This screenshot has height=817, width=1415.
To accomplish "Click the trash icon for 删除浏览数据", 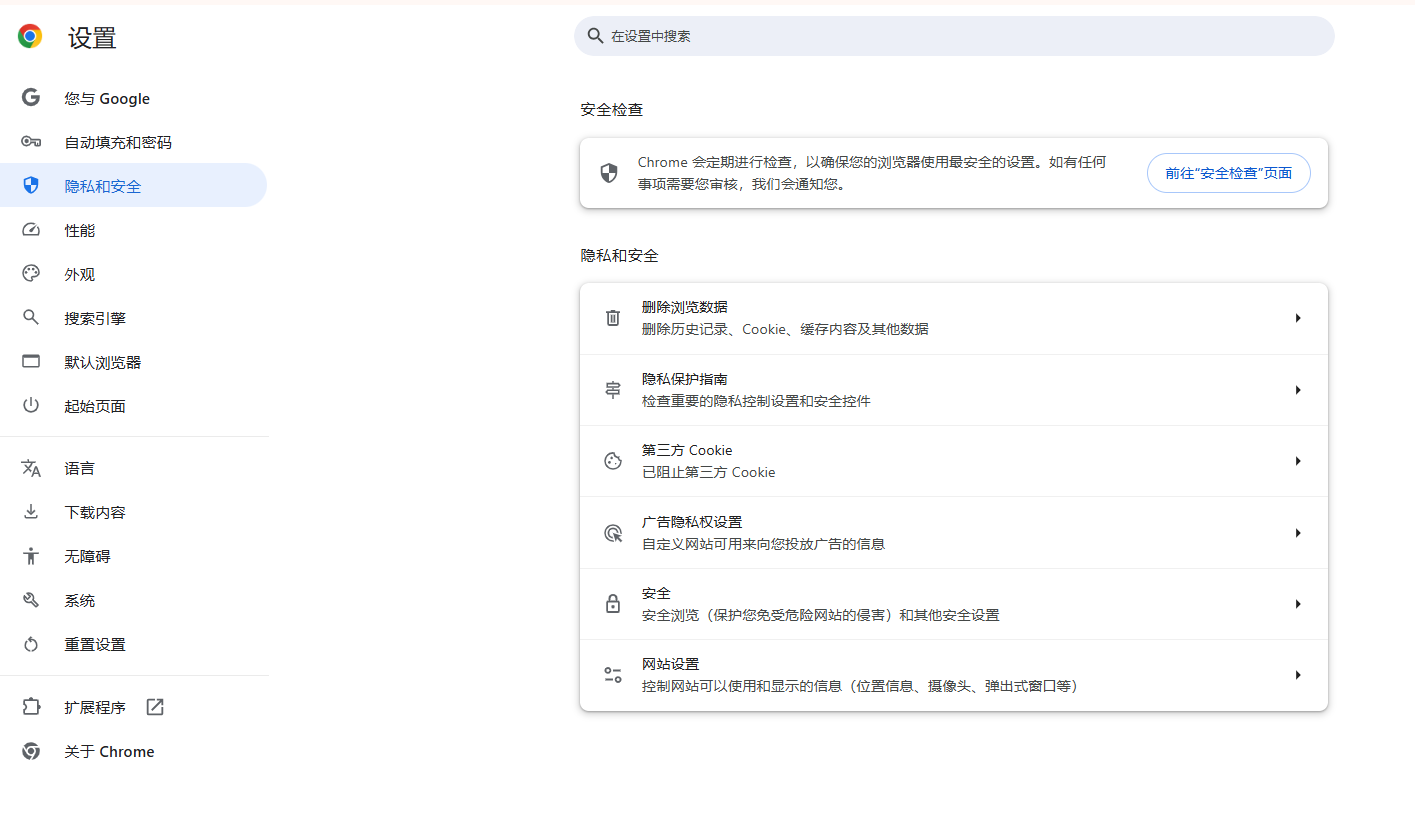I will click(x=613, y=318).
